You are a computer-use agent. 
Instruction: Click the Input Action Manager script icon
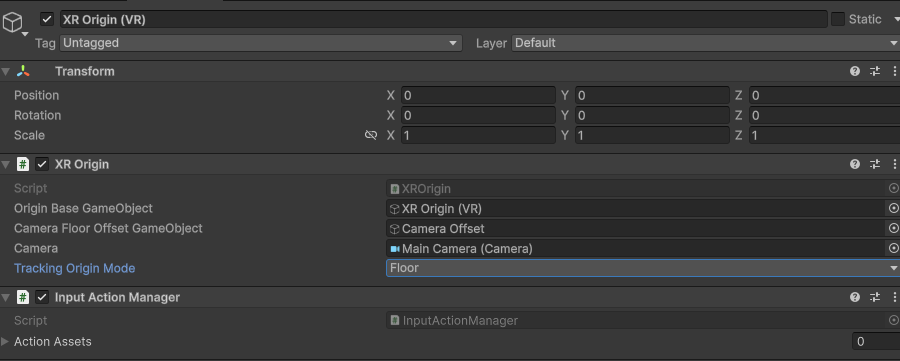(23, 297)
